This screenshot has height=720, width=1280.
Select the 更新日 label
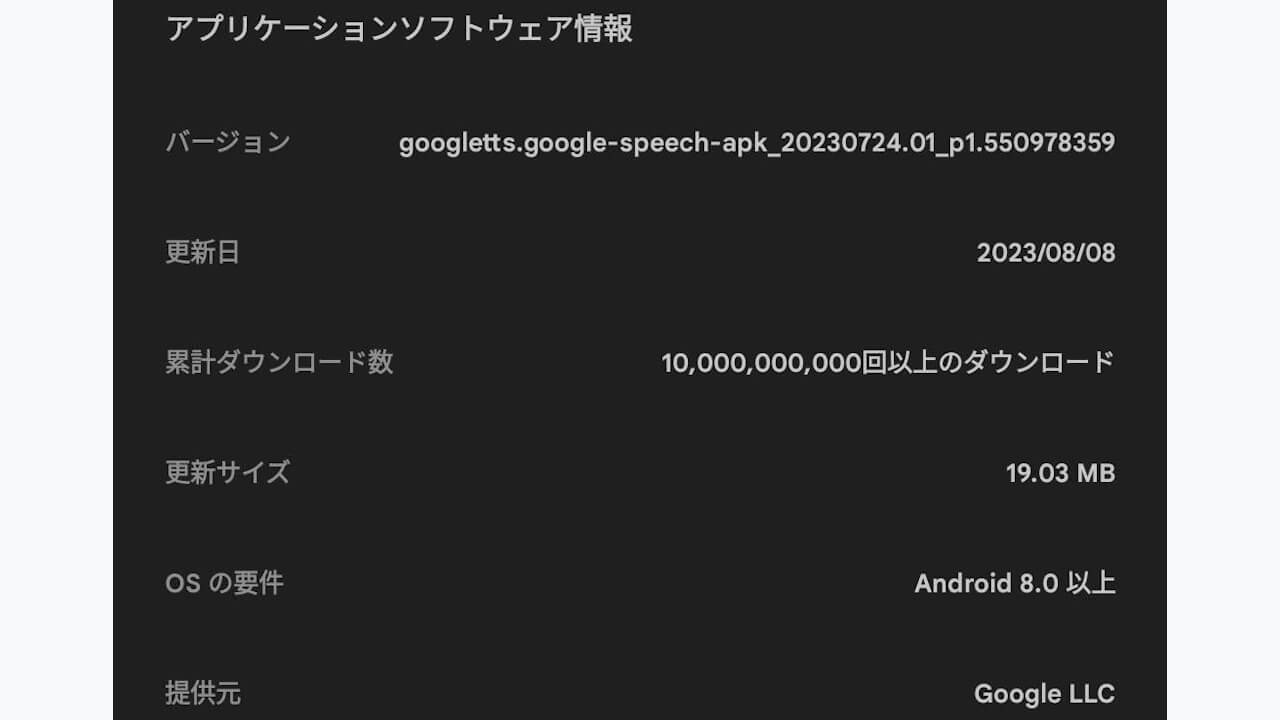point(203,252)
